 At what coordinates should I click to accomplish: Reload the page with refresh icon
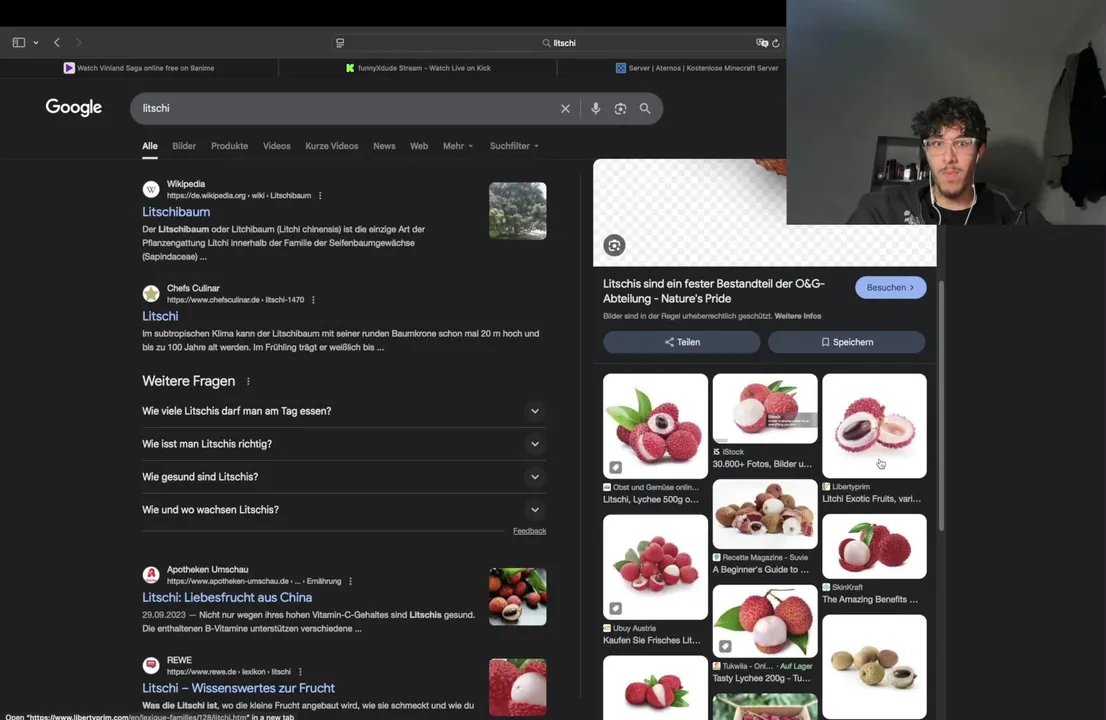pos(776,43)
